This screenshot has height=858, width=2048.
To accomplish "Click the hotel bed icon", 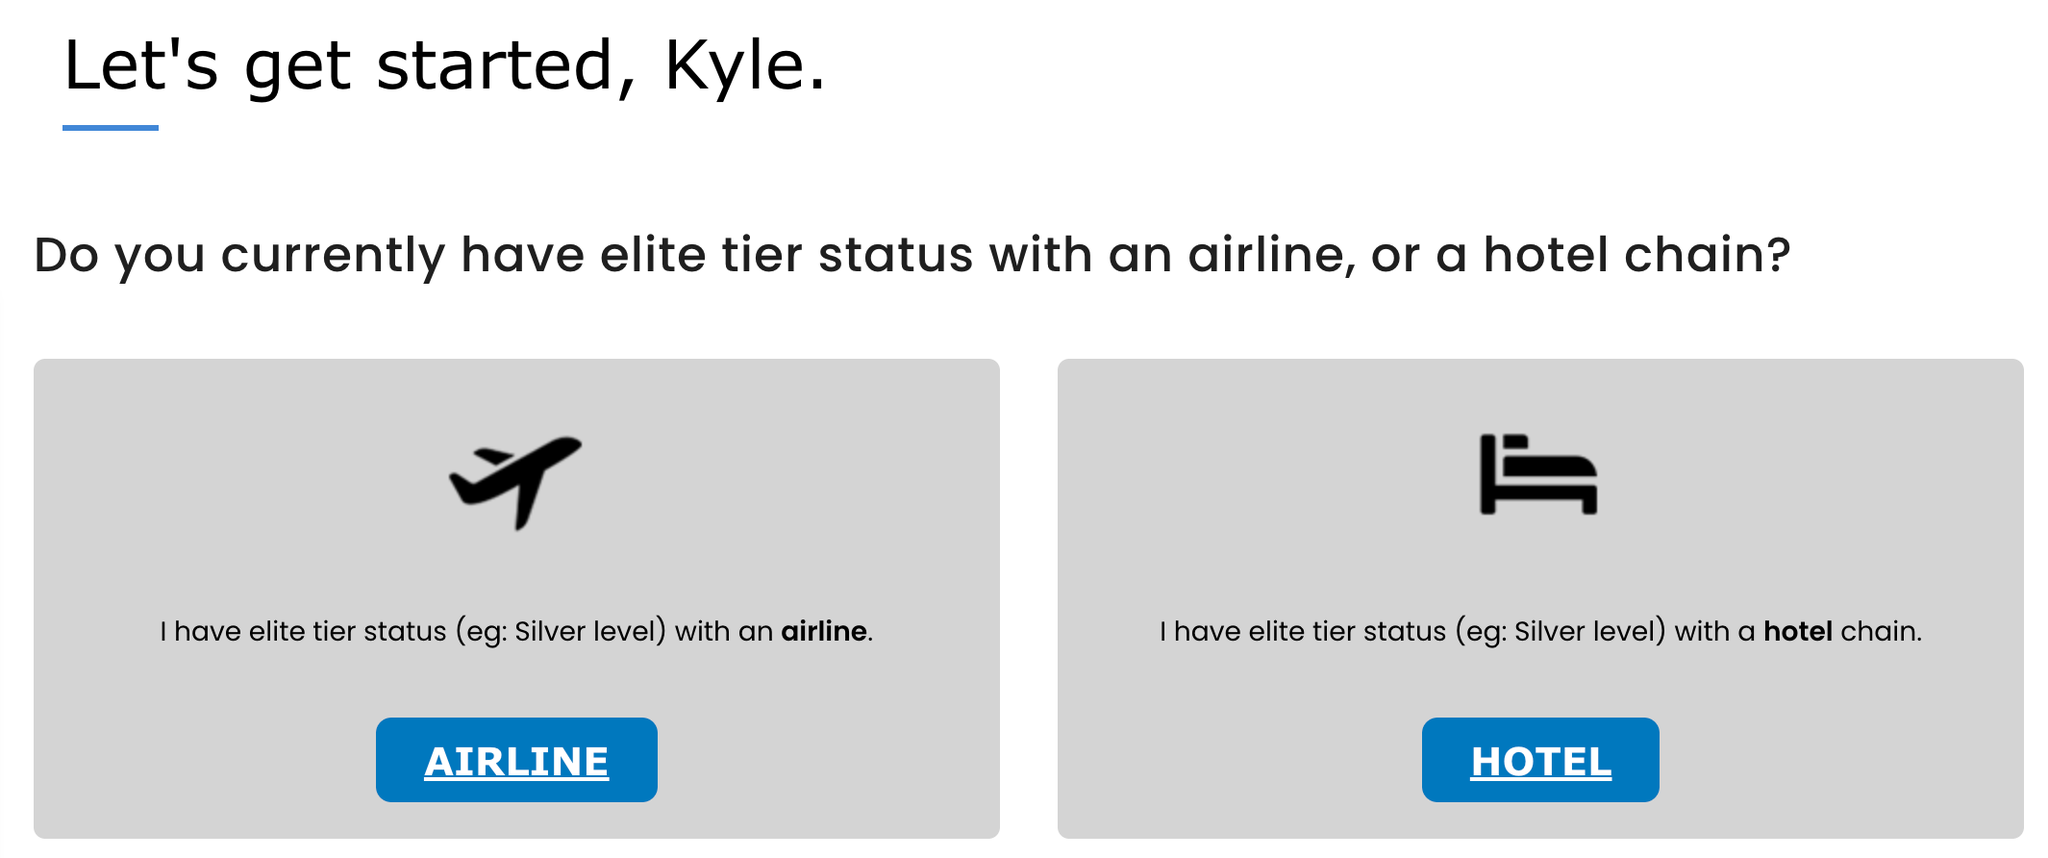I will point(1538,474).
